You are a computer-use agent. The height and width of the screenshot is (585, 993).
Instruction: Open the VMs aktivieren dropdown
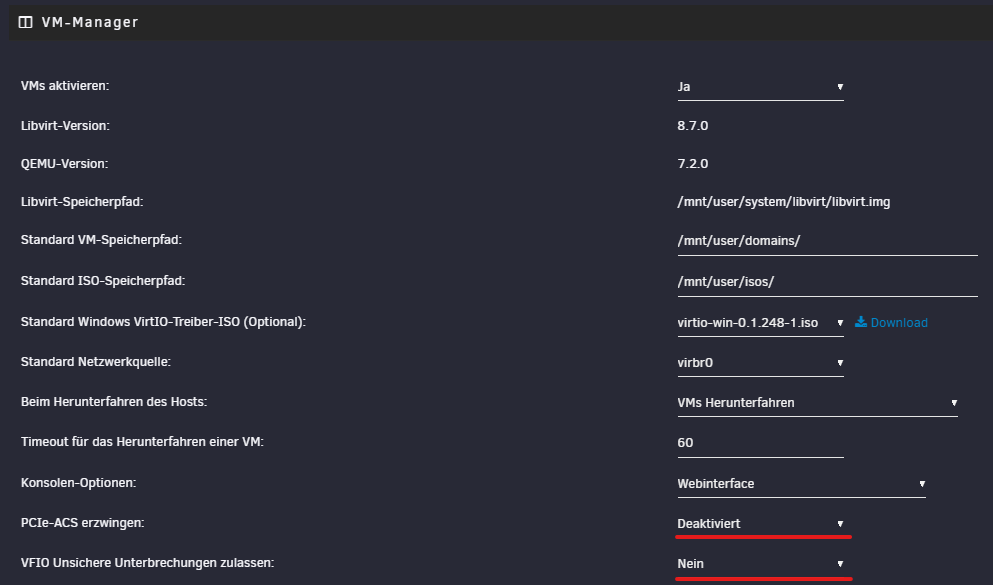[760, 87]
